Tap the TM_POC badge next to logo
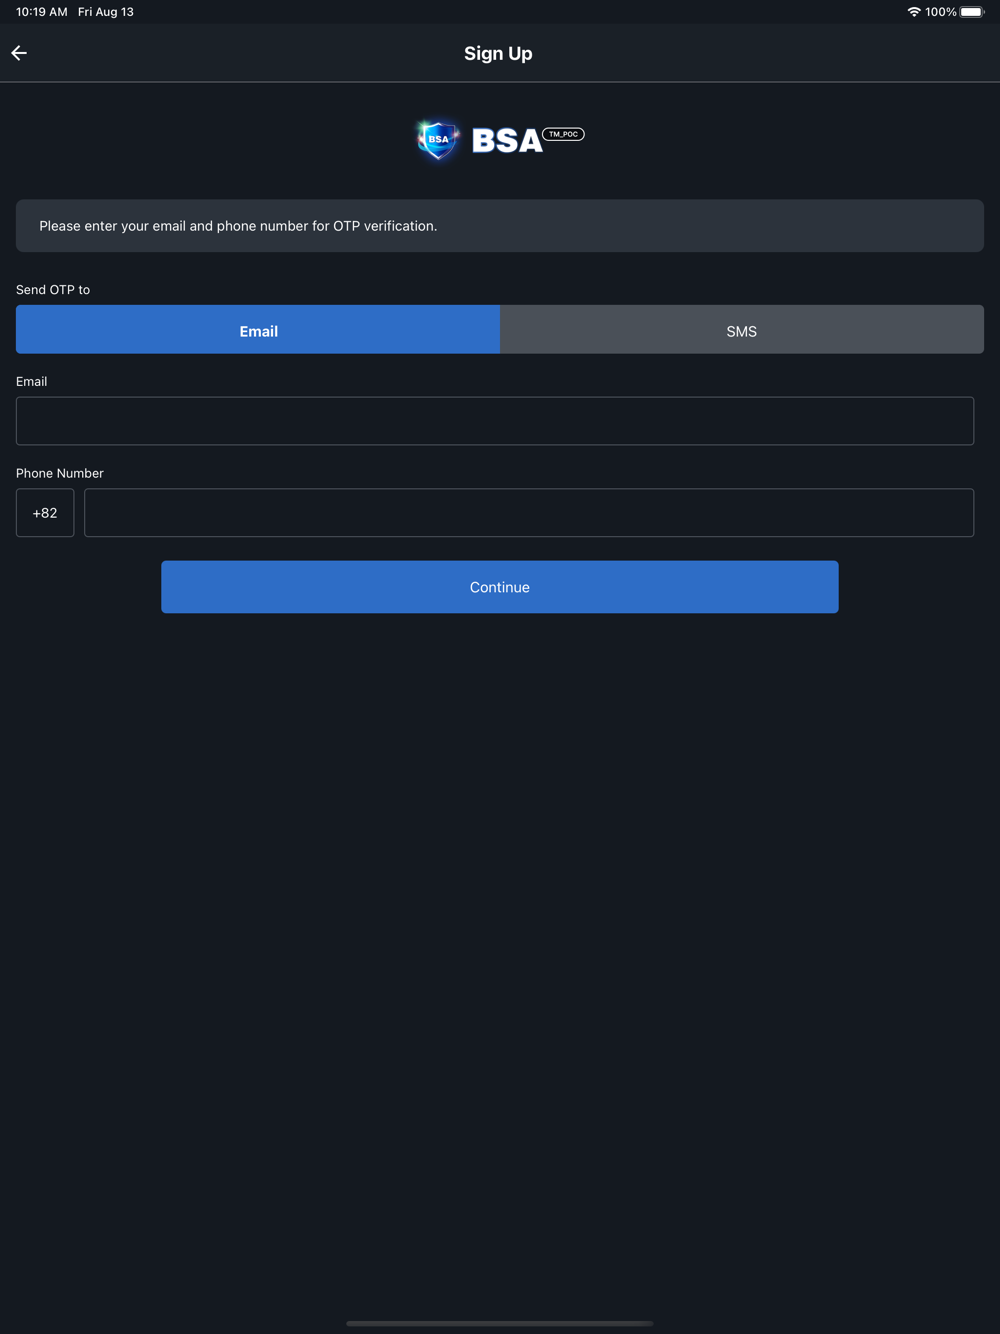This screenshot has width=1000, height=1334. (x=563, y=134)
